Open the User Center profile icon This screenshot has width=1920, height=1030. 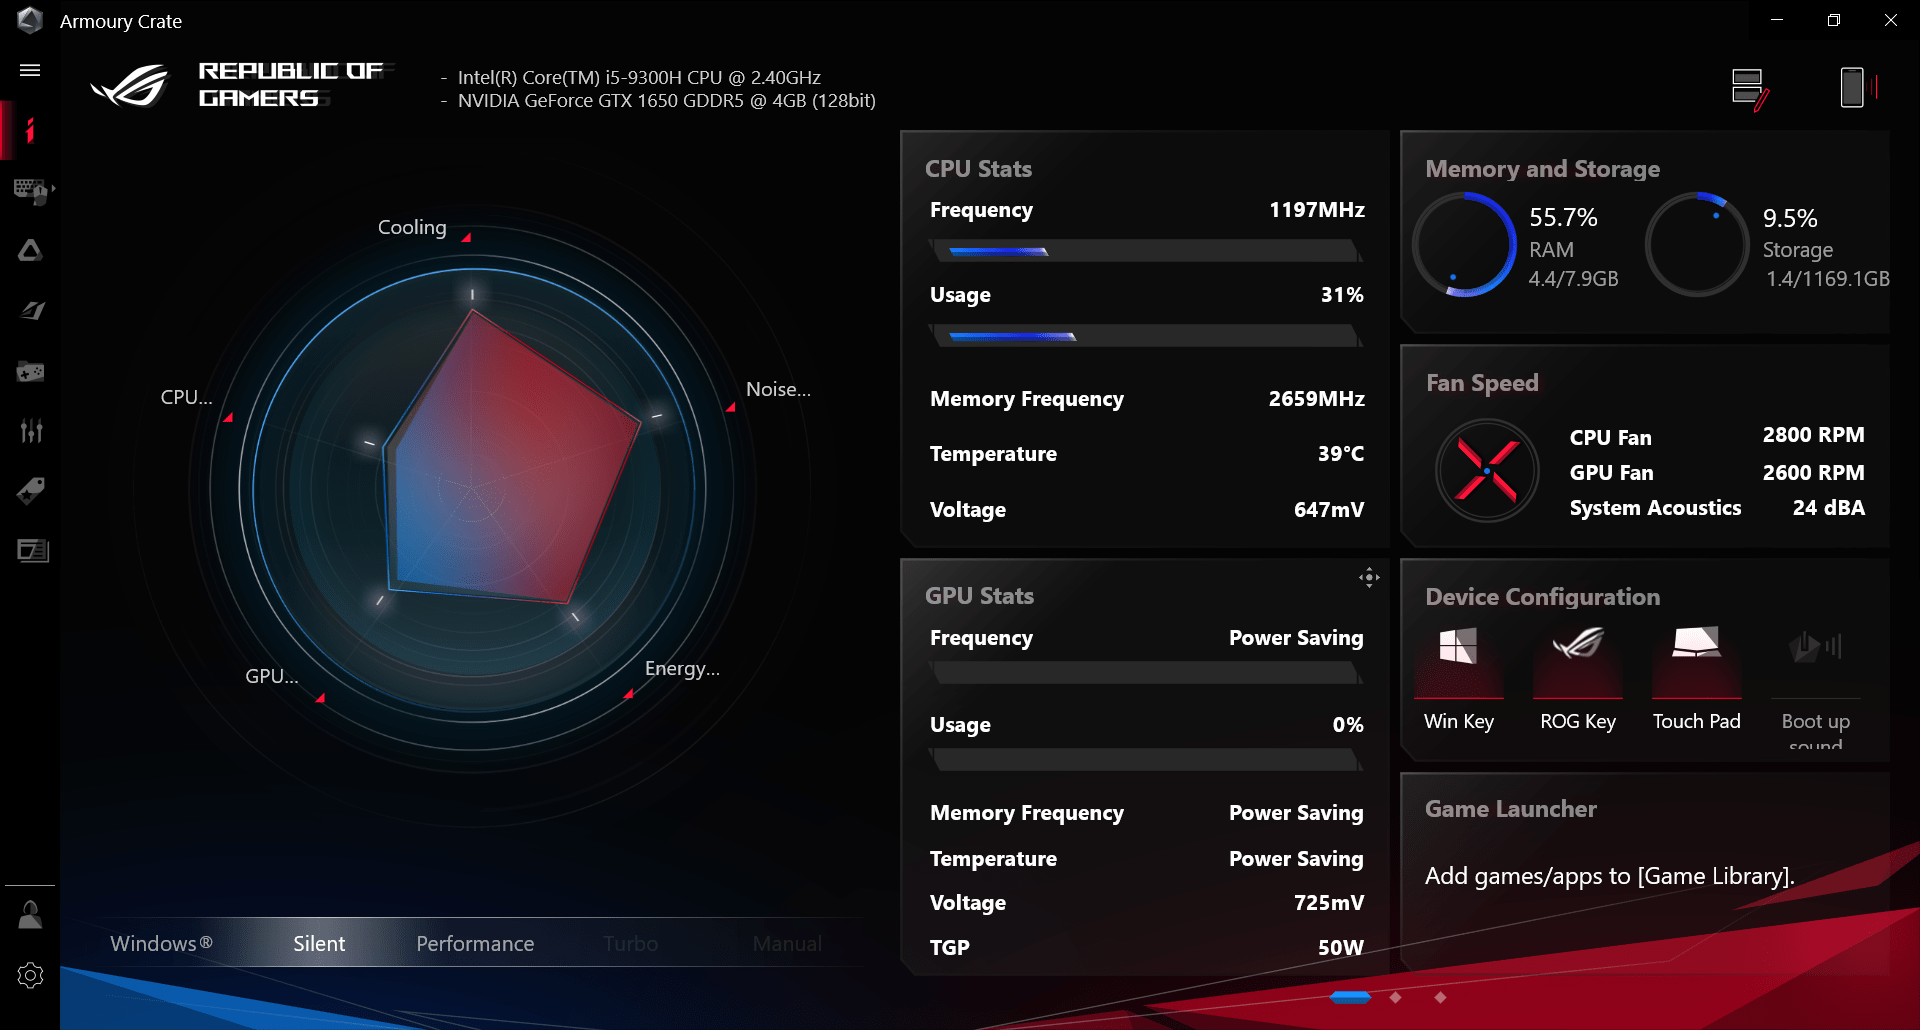31,915
